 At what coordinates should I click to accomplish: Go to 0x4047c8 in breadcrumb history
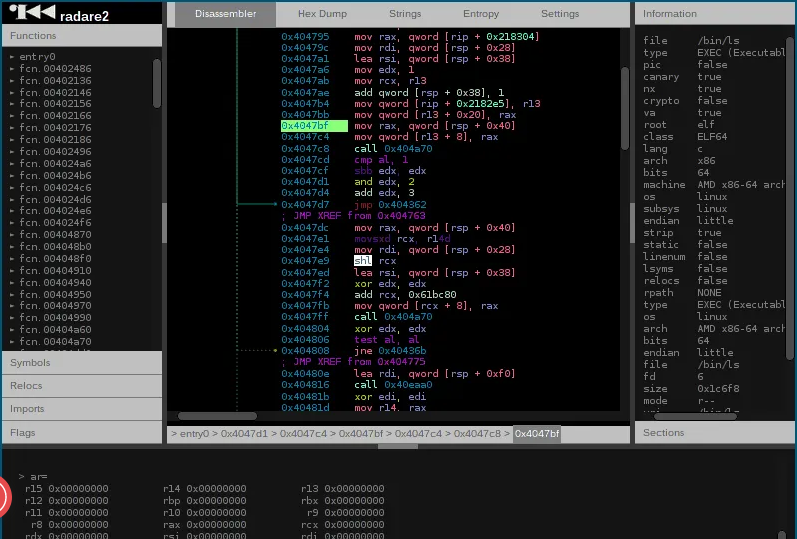pyautogui.click(x=477, y=434)
